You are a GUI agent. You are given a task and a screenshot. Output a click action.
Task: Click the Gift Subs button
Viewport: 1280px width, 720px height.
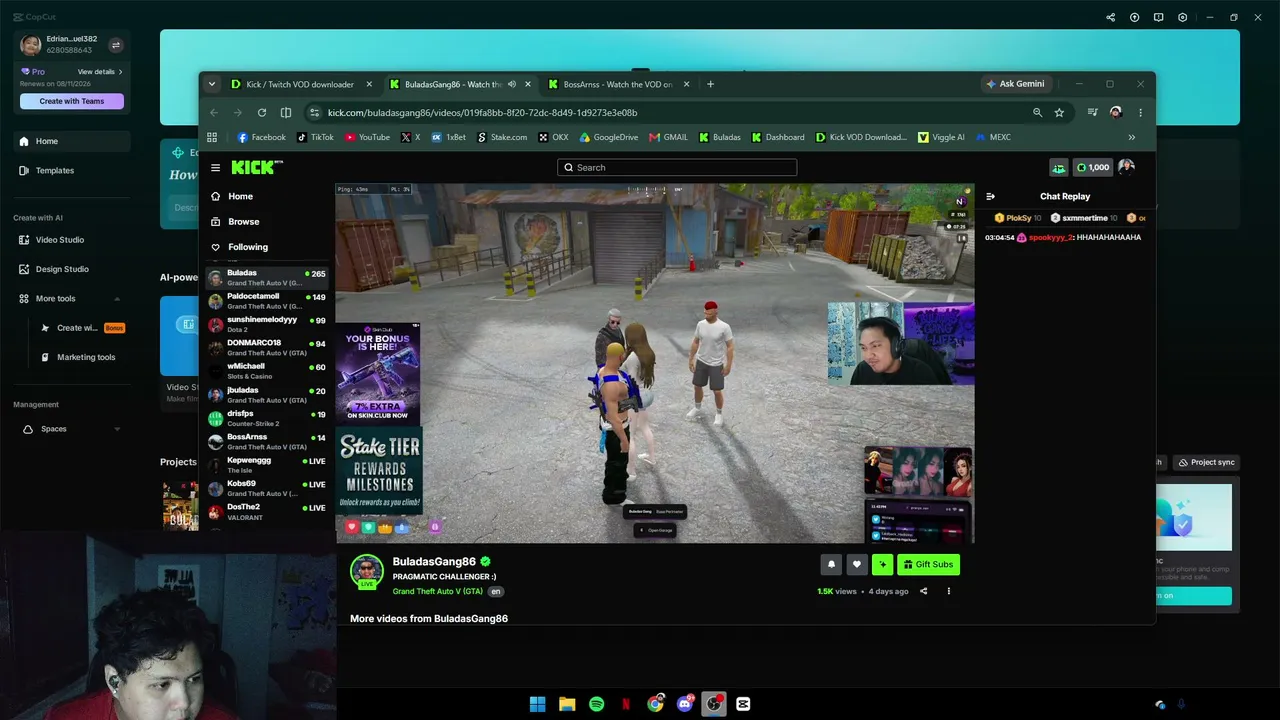pyautogui.click(x=928, y=565)
